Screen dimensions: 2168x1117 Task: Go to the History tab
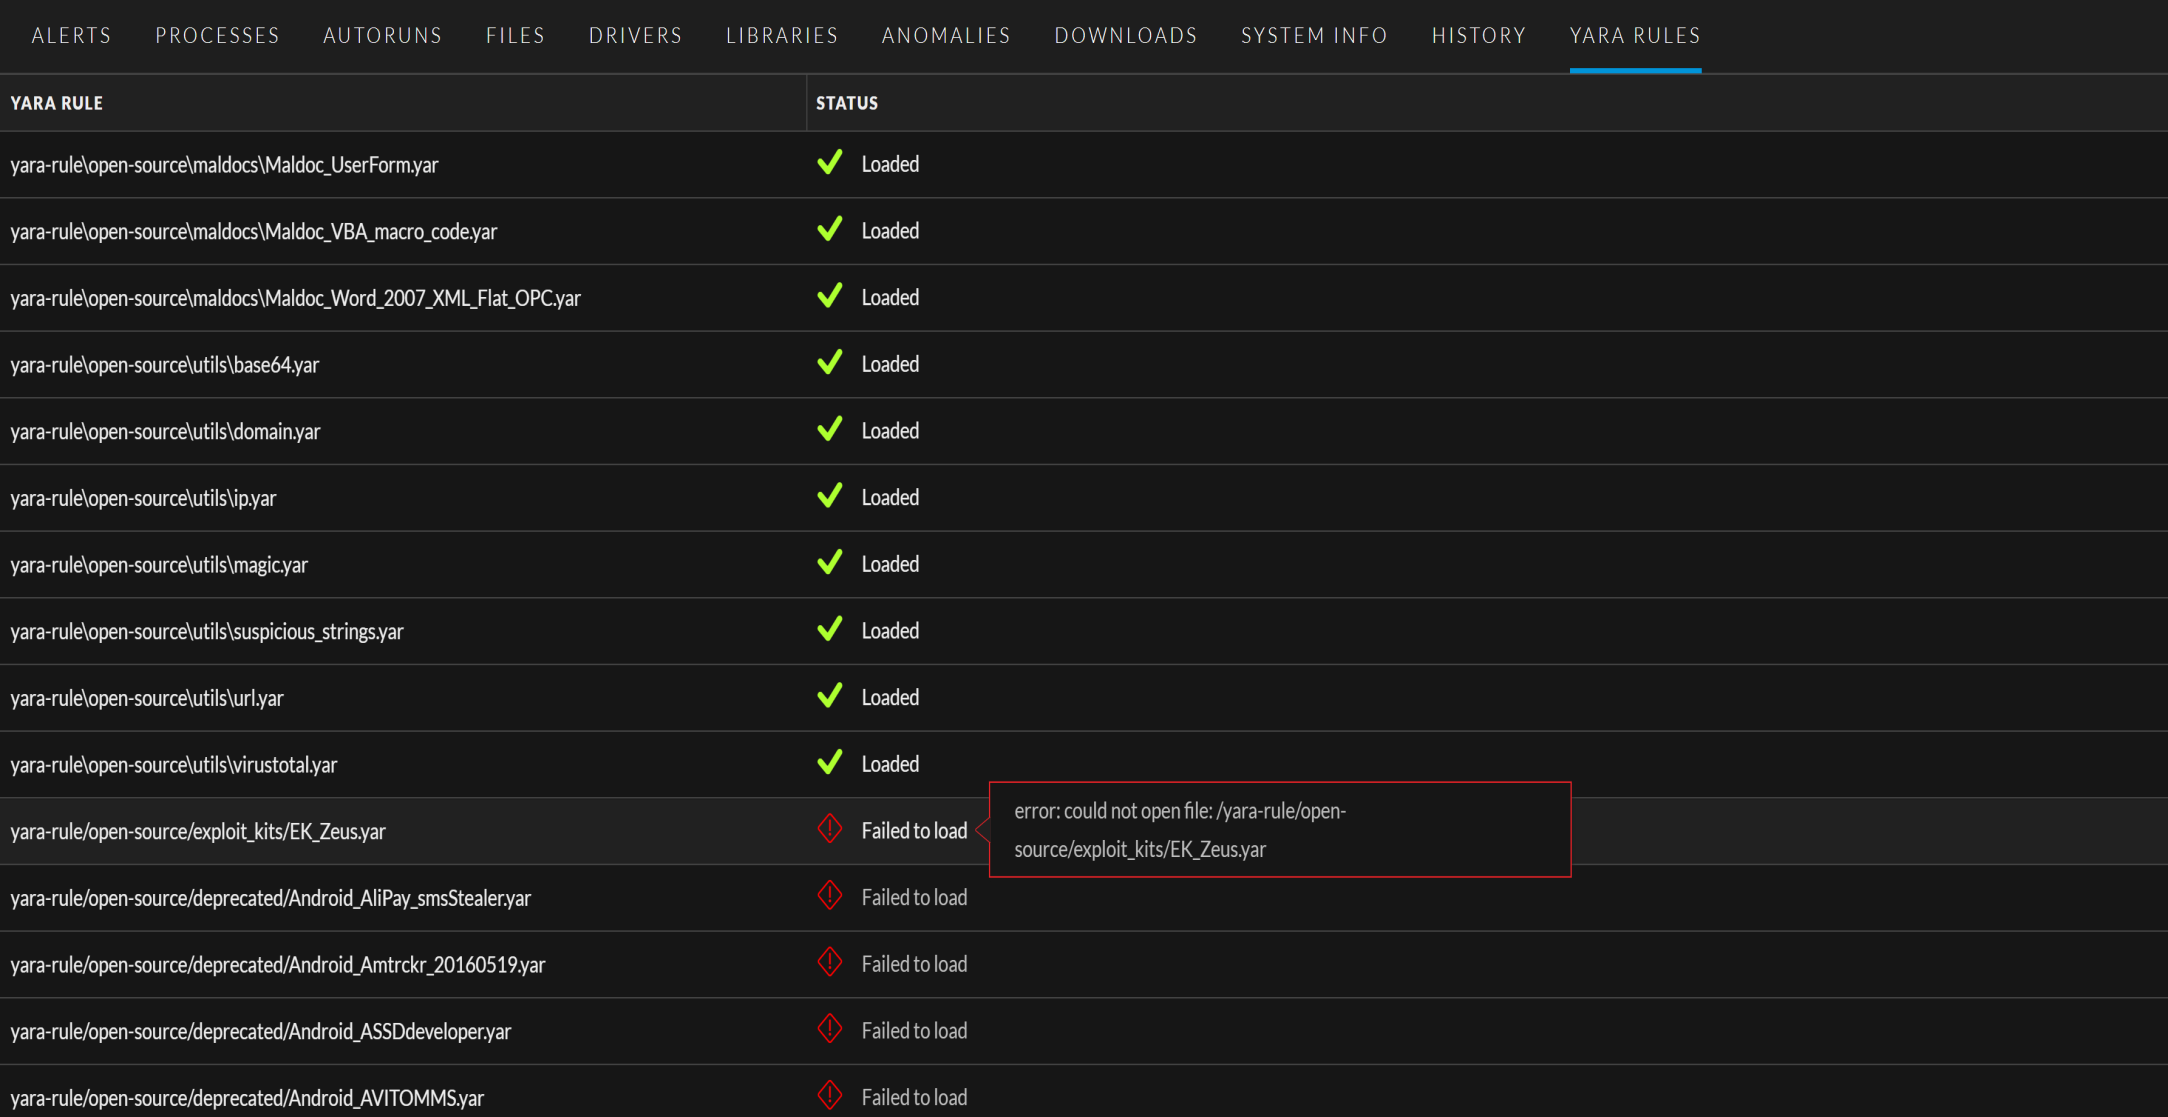(x=1478, y=36)
